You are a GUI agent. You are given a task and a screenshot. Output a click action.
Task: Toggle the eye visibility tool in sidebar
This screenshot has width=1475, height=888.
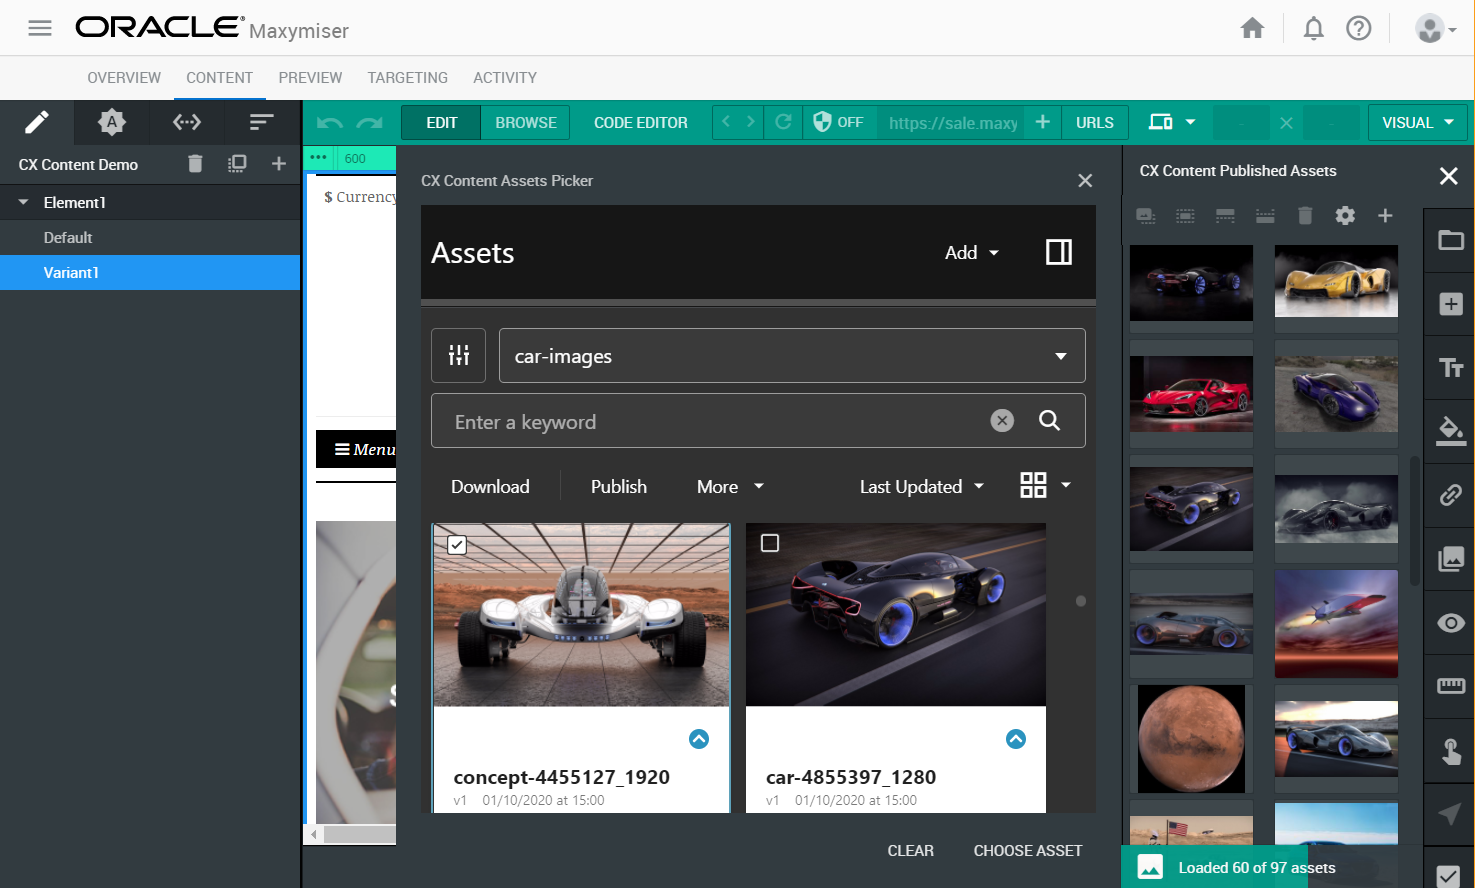(x=1451, y=623)
